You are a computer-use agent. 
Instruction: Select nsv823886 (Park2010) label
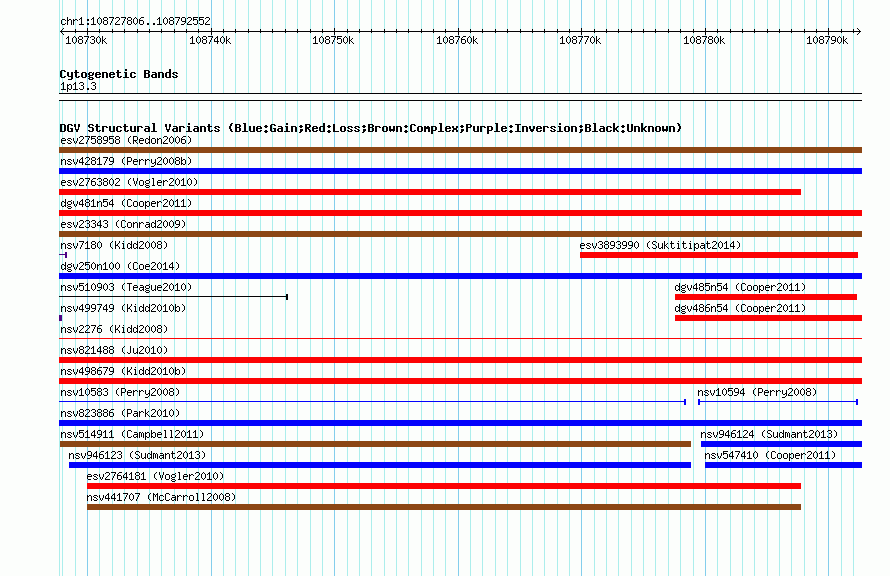tap(120, 413)
